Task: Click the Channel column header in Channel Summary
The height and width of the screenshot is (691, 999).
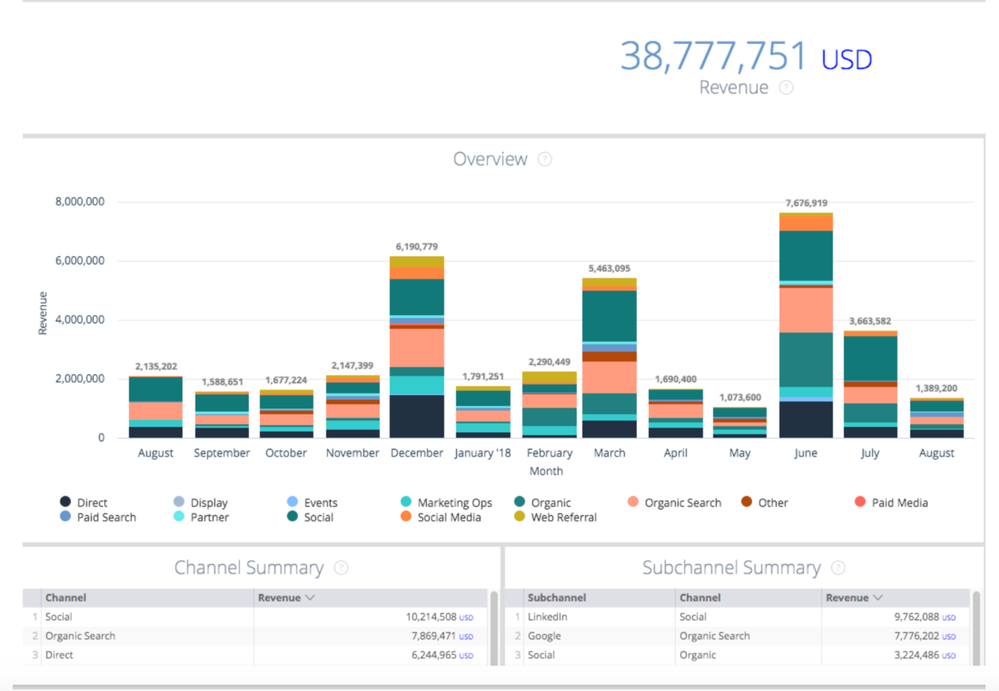Action: coord(66,598)
